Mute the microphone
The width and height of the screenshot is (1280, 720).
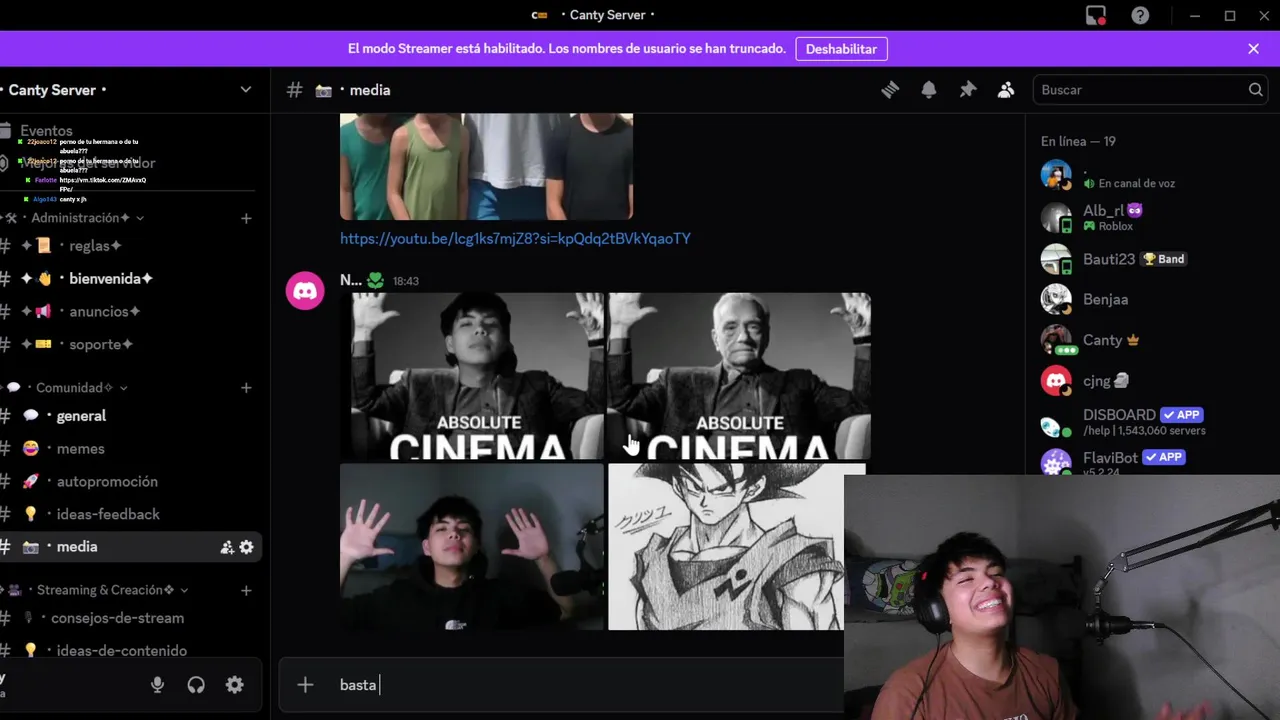point(157,685)
